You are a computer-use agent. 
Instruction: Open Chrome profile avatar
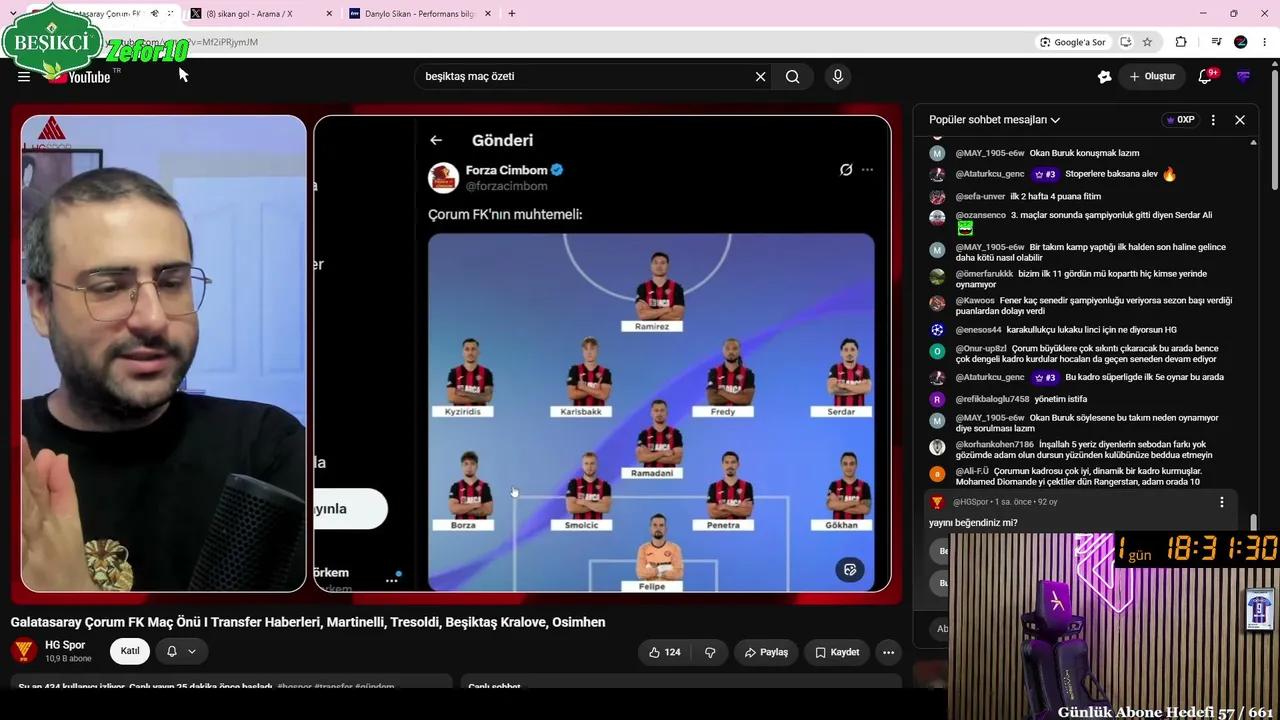pyautogui.click(x=1241, y=42)
